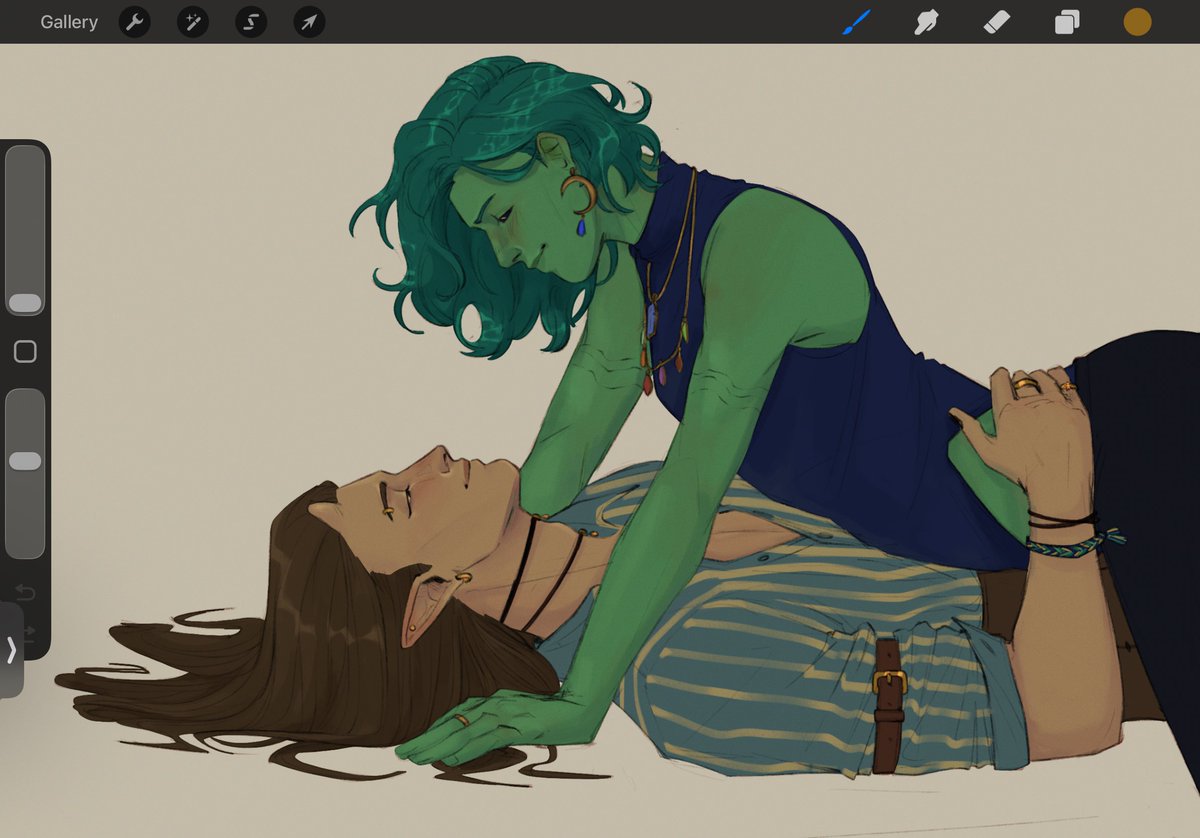Tap the Undo arrow
Image resolution: width=1200 pixels, height=838 pixels.
[25, 592]
